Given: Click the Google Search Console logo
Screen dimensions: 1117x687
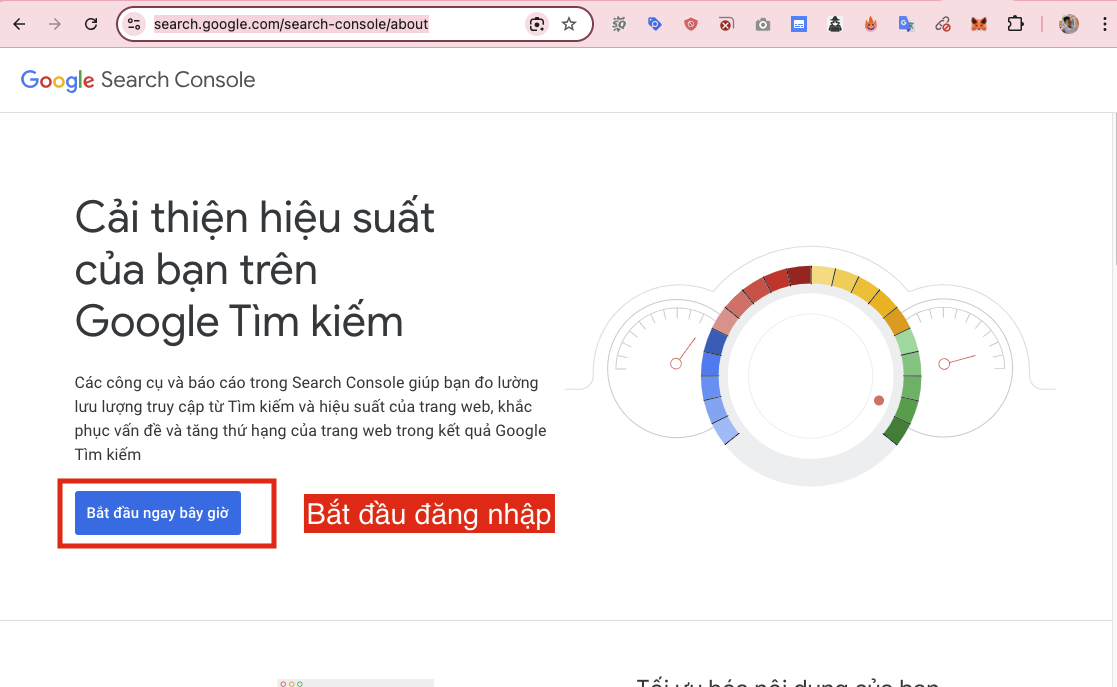Looking at the screenshot, I should pyautogui.click(x=137, y=80).
